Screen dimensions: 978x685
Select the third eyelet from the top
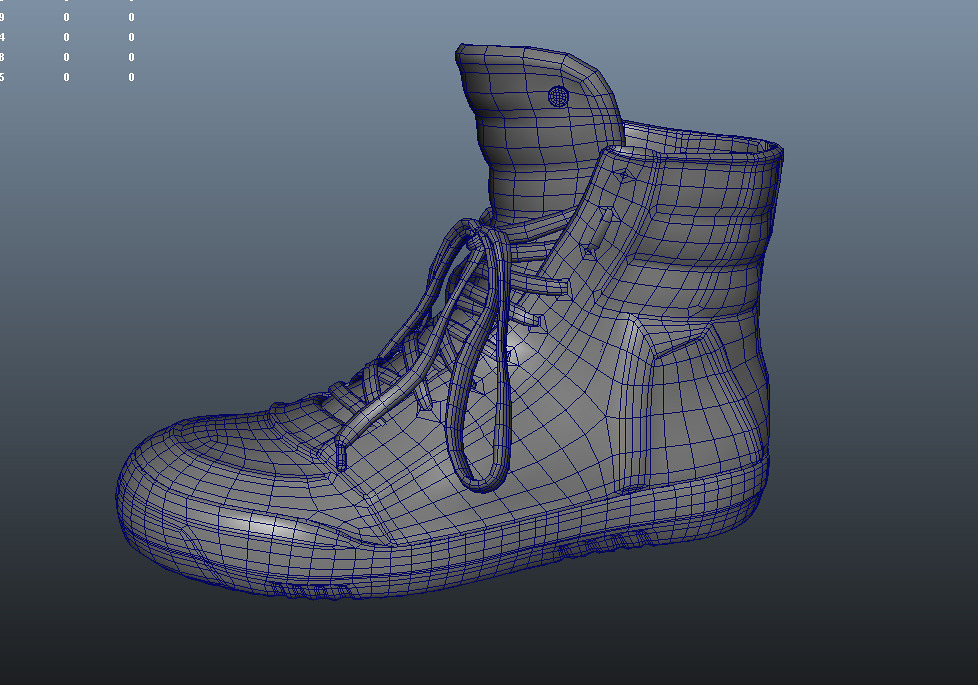[587, 254]
